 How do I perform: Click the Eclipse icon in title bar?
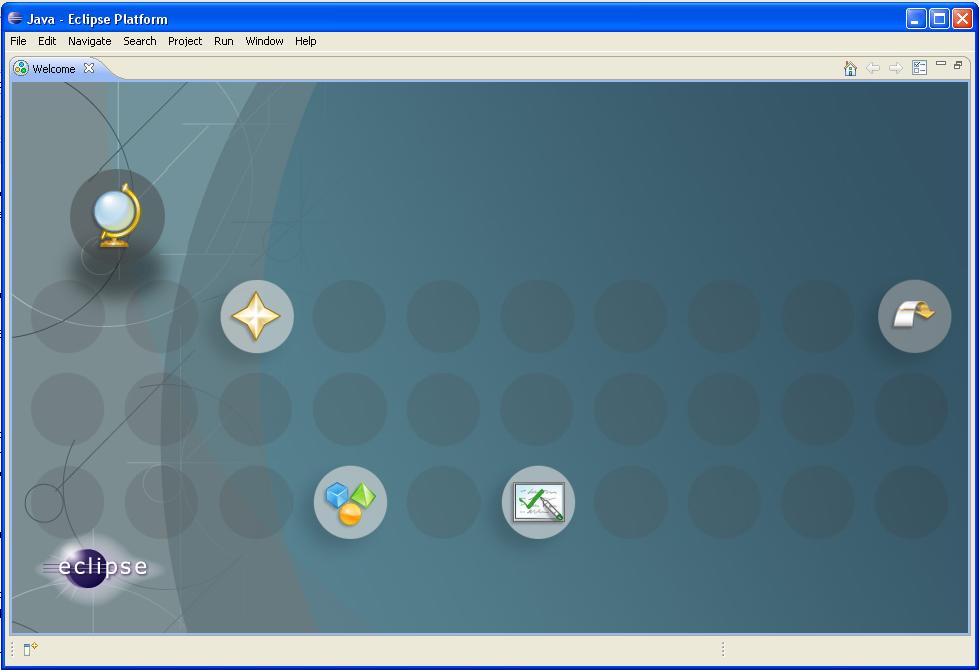[16, 19]
